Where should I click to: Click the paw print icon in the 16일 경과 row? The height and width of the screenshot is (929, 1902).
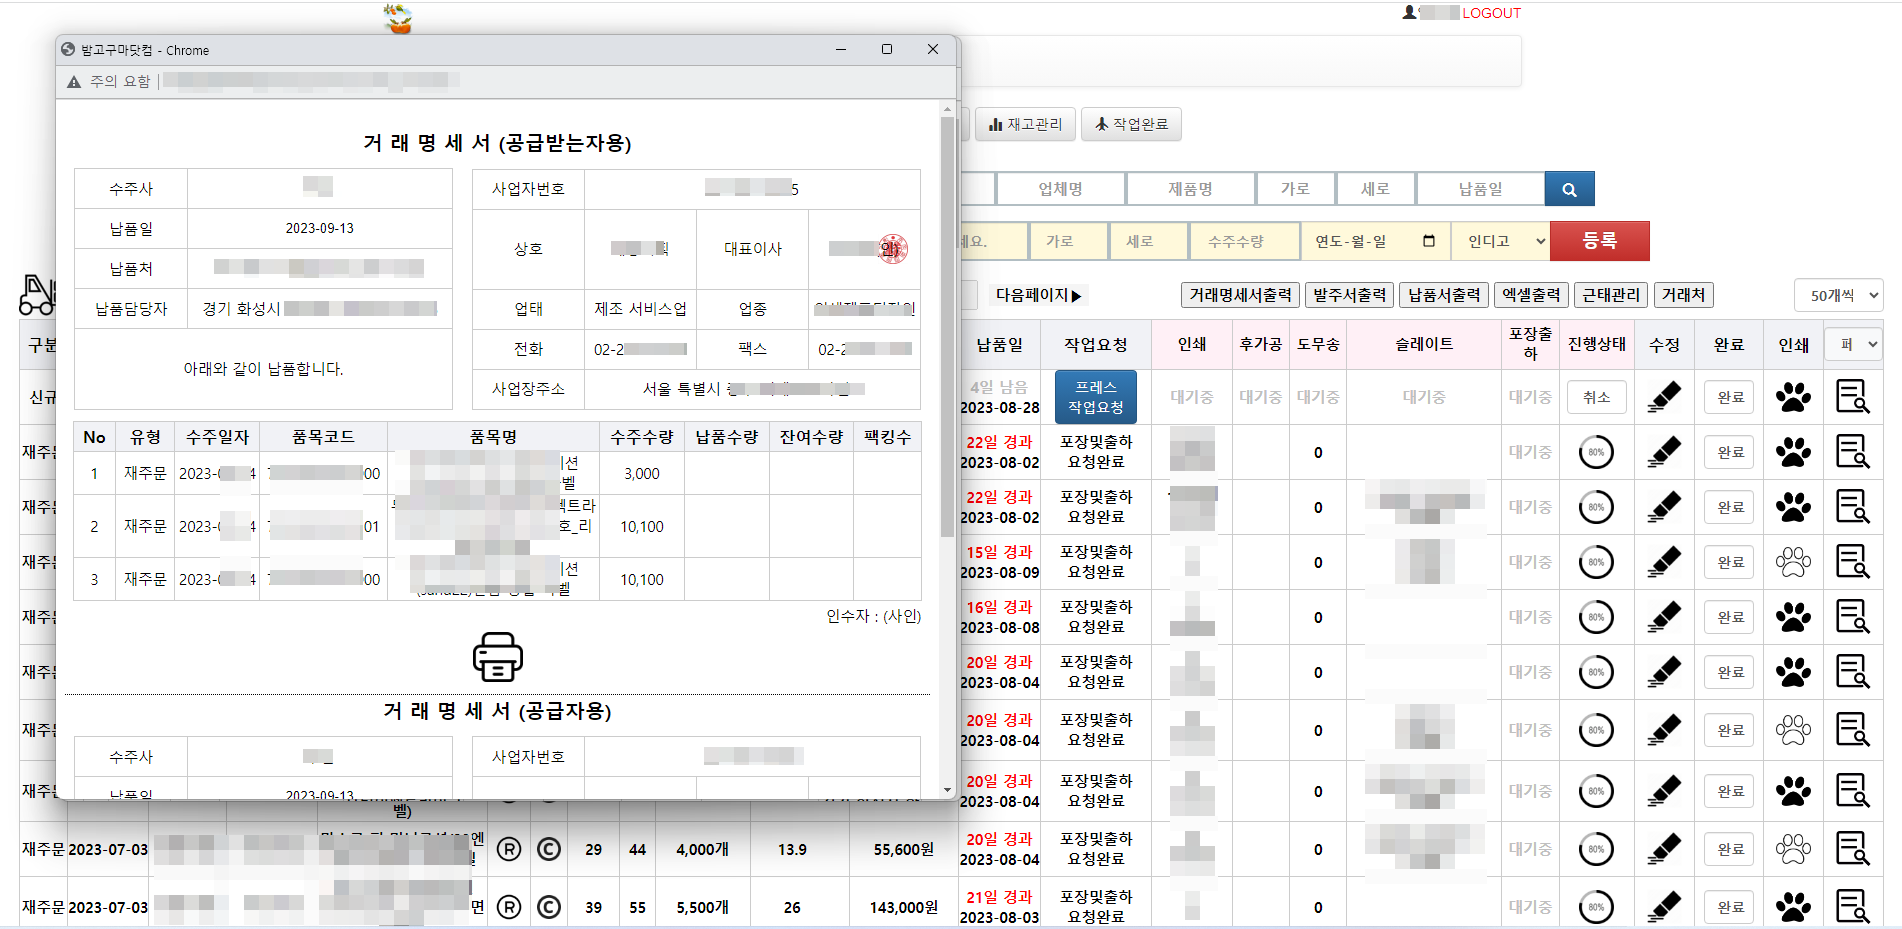point(1793,617)
